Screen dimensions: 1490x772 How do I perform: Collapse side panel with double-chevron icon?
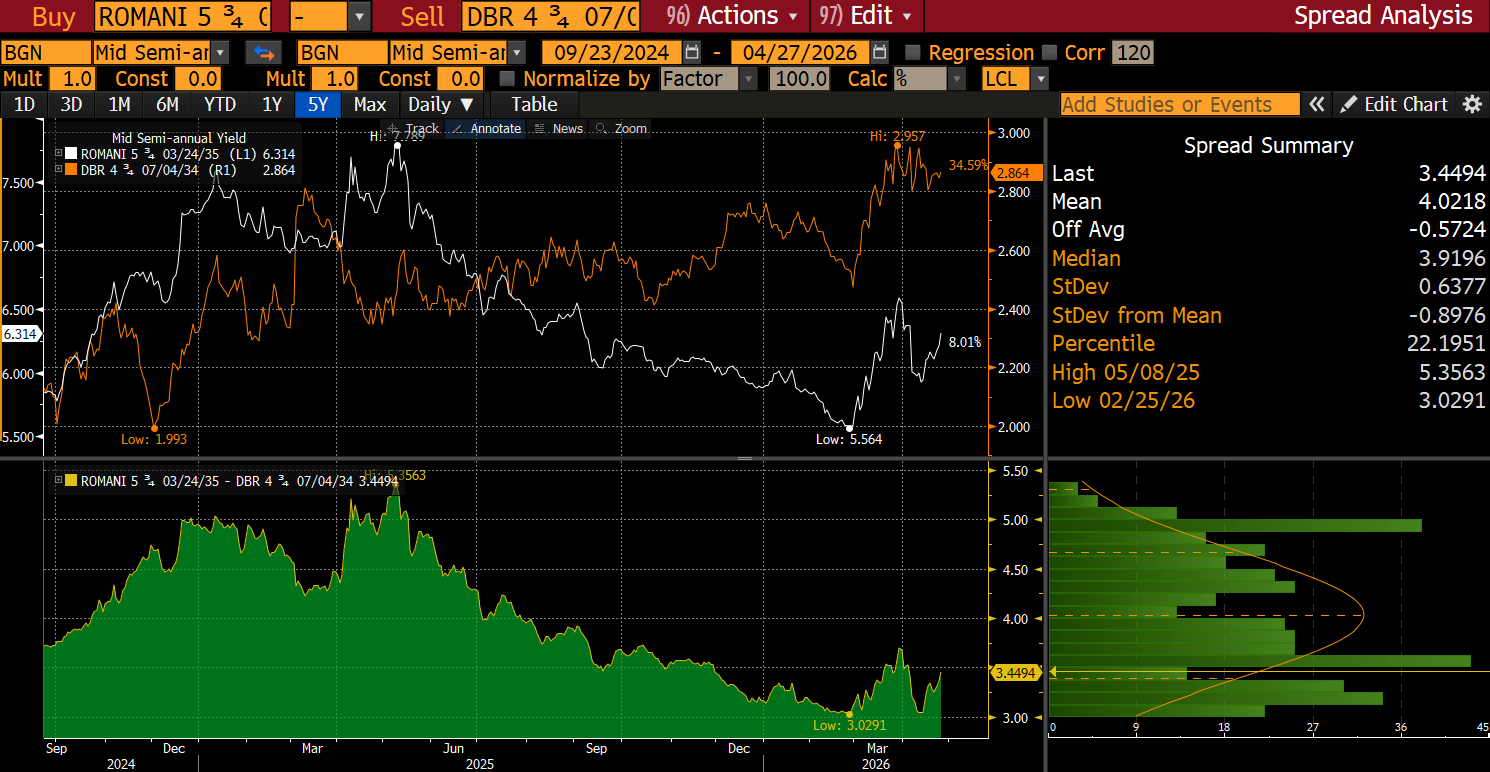click(1318, 105)
